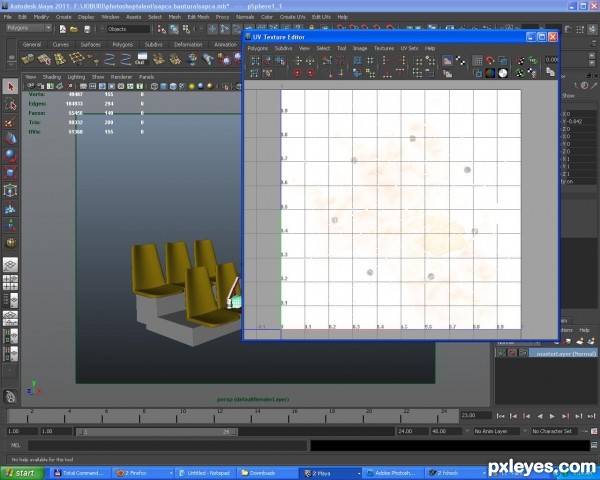Screen dimensions: 600x480
Task: Click camera select icon in viewport toolbar
Action: 31,87
